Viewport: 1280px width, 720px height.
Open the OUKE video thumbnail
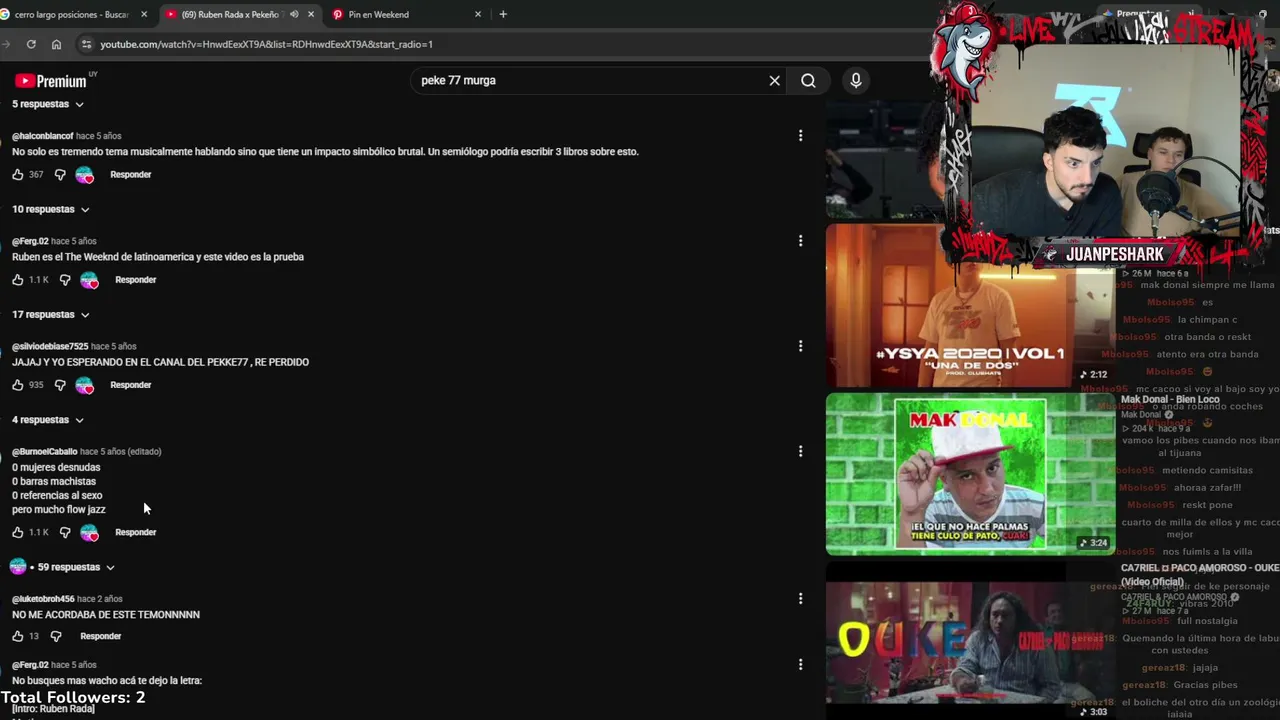point(970,640)
